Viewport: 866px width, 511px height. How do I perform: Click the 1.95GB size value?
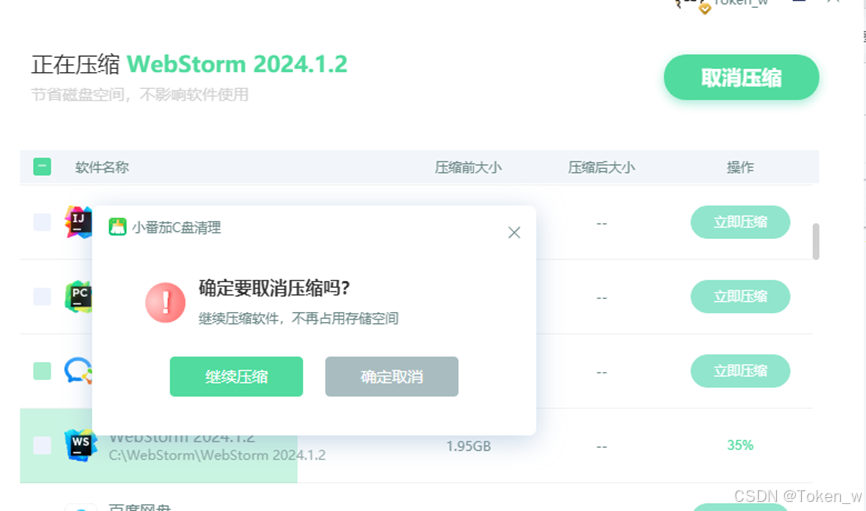[x=468, y=446]
